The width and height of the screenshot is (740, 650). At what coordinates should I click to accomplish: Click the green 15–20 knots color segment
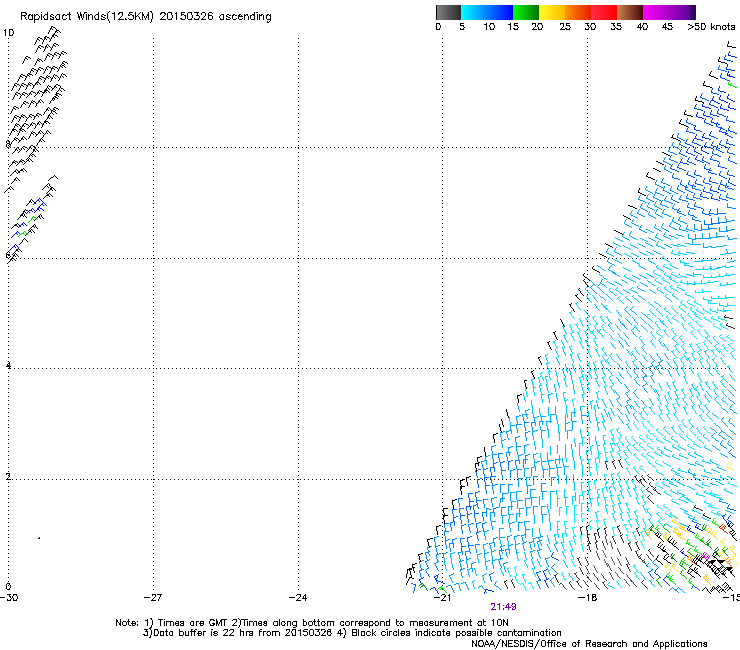click(526, 12)
